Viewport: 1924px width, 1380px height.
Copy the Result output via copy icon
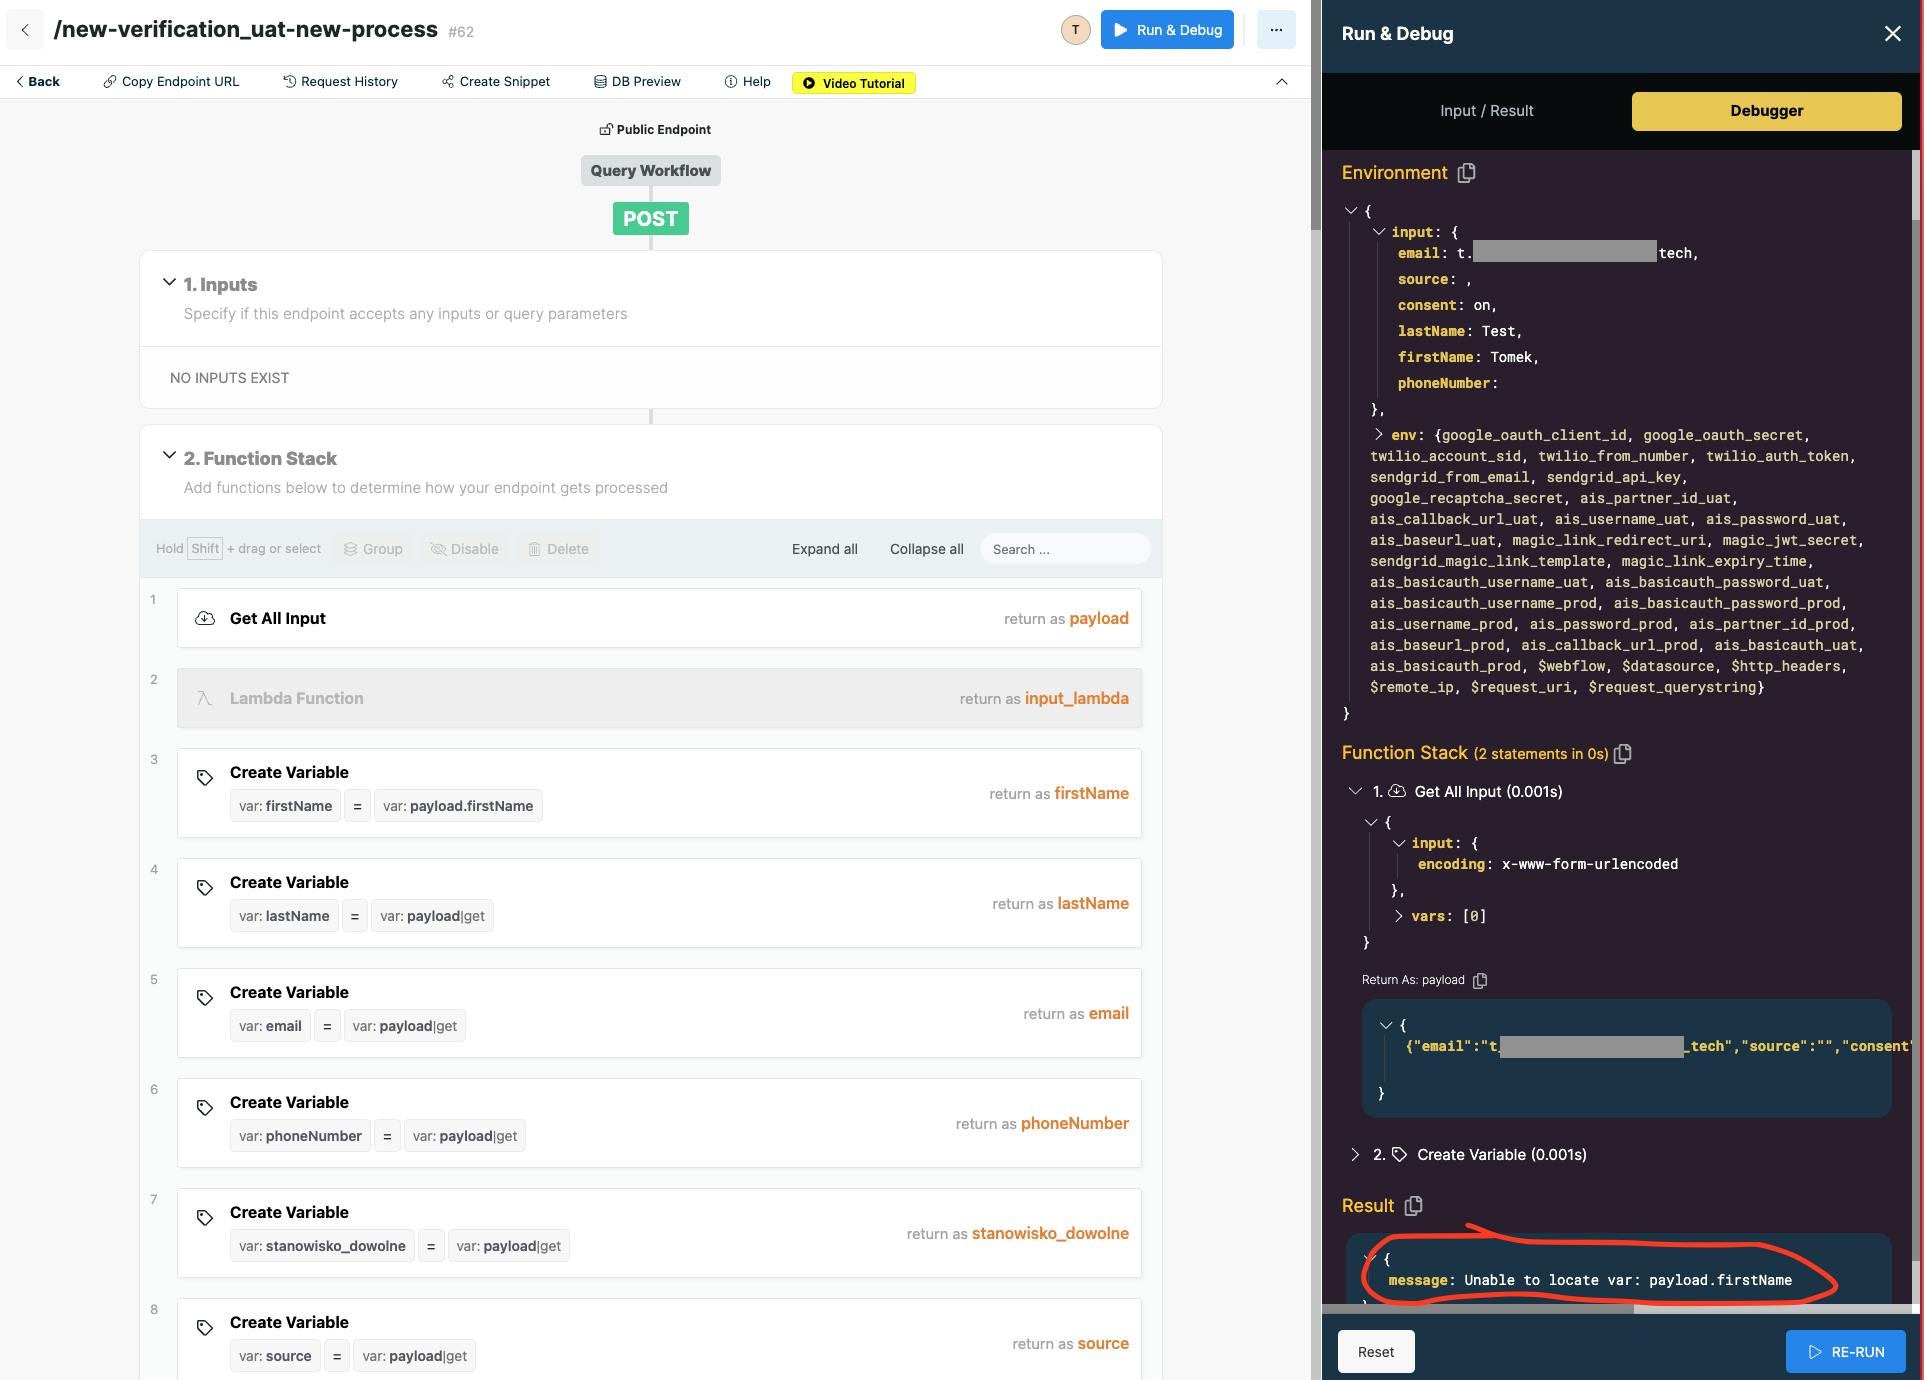point(1413,1206)
